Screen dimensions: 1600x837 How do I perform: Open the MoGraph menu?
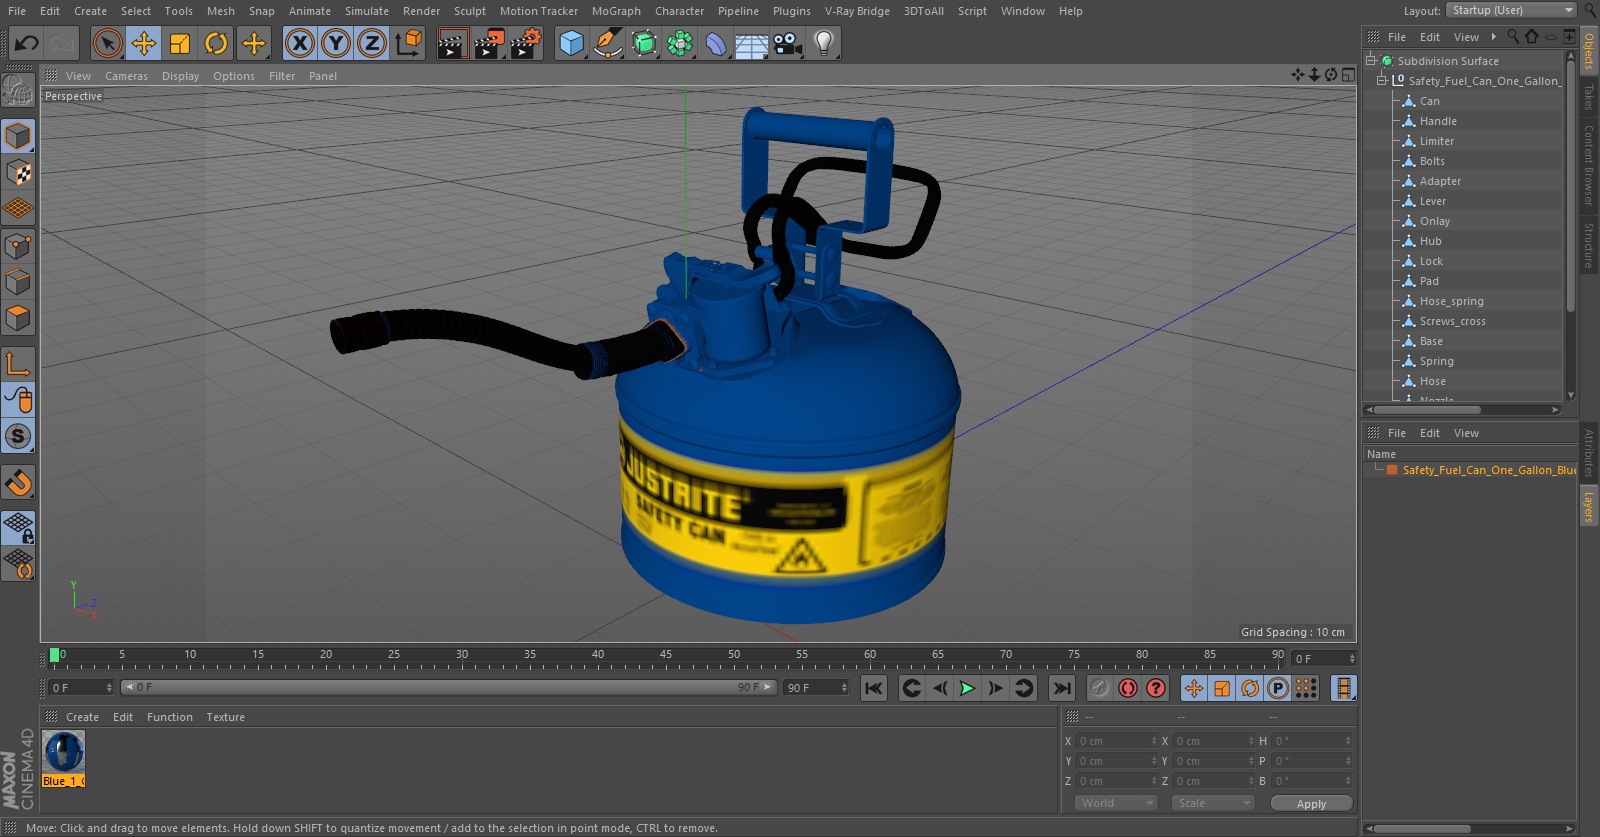click(x=616, y=11)
